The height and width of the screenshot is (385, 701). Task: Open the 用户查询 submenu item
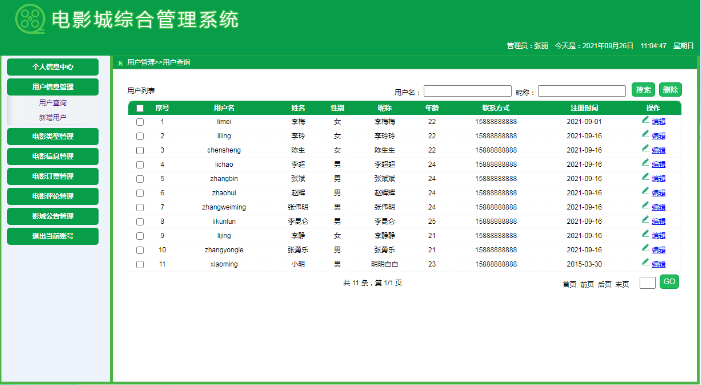(x=53, y=103)
